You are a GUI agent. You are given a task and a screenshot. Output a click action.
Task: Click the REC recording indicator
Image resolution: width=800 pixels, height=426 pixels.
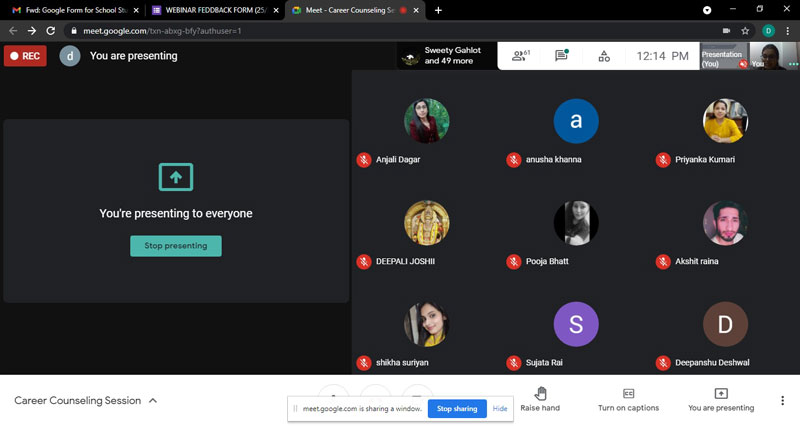pyautogui.click(x=25, y=56)
